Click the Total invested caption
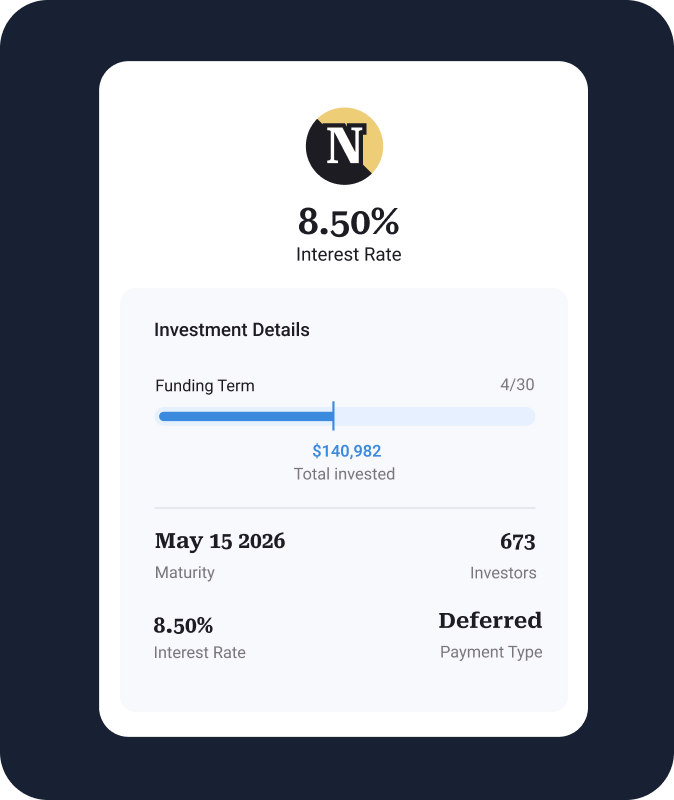 point(344,474)
